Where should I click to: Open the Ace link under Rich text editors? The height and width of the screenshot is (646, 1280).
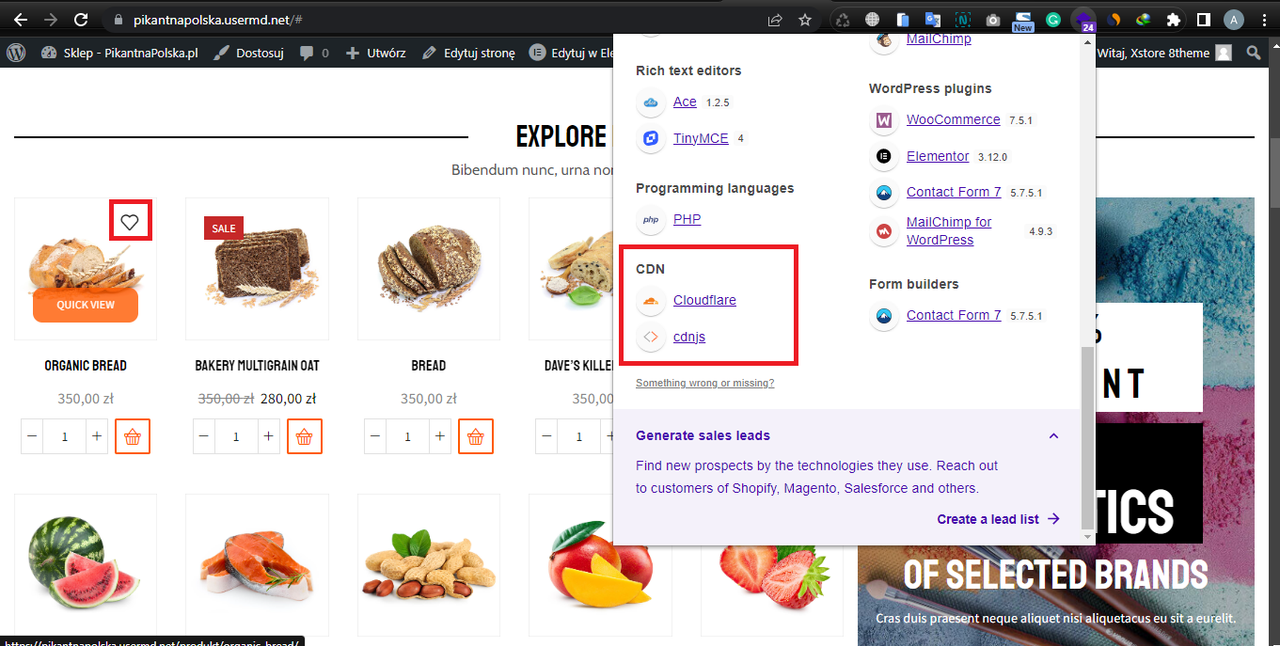click(685, 102)
